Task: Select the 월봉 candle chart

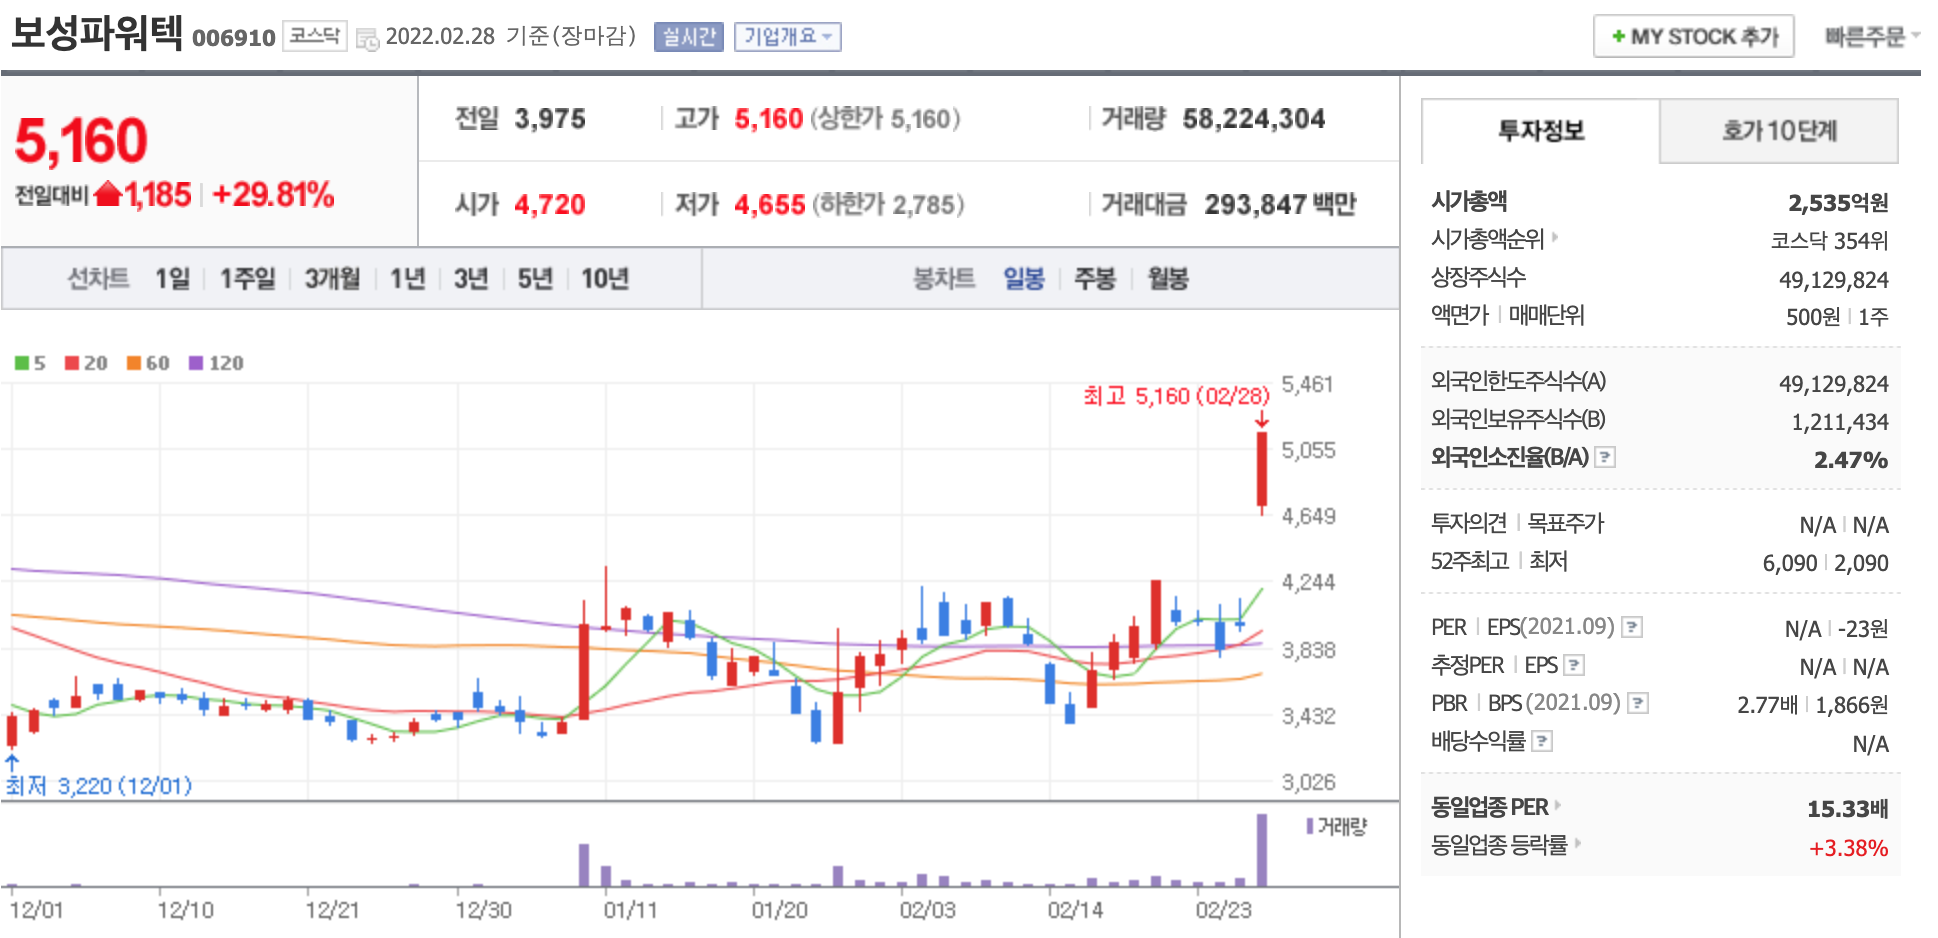Action: pyautogui.click(x=1168, y=279)
